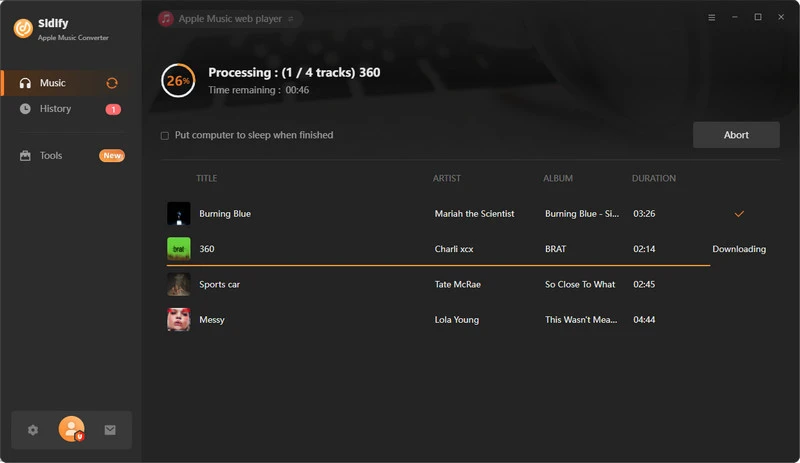Screen dimensions: 800x463
Task: Enable put computer to sleep when finished
Action: coord(164,136)
